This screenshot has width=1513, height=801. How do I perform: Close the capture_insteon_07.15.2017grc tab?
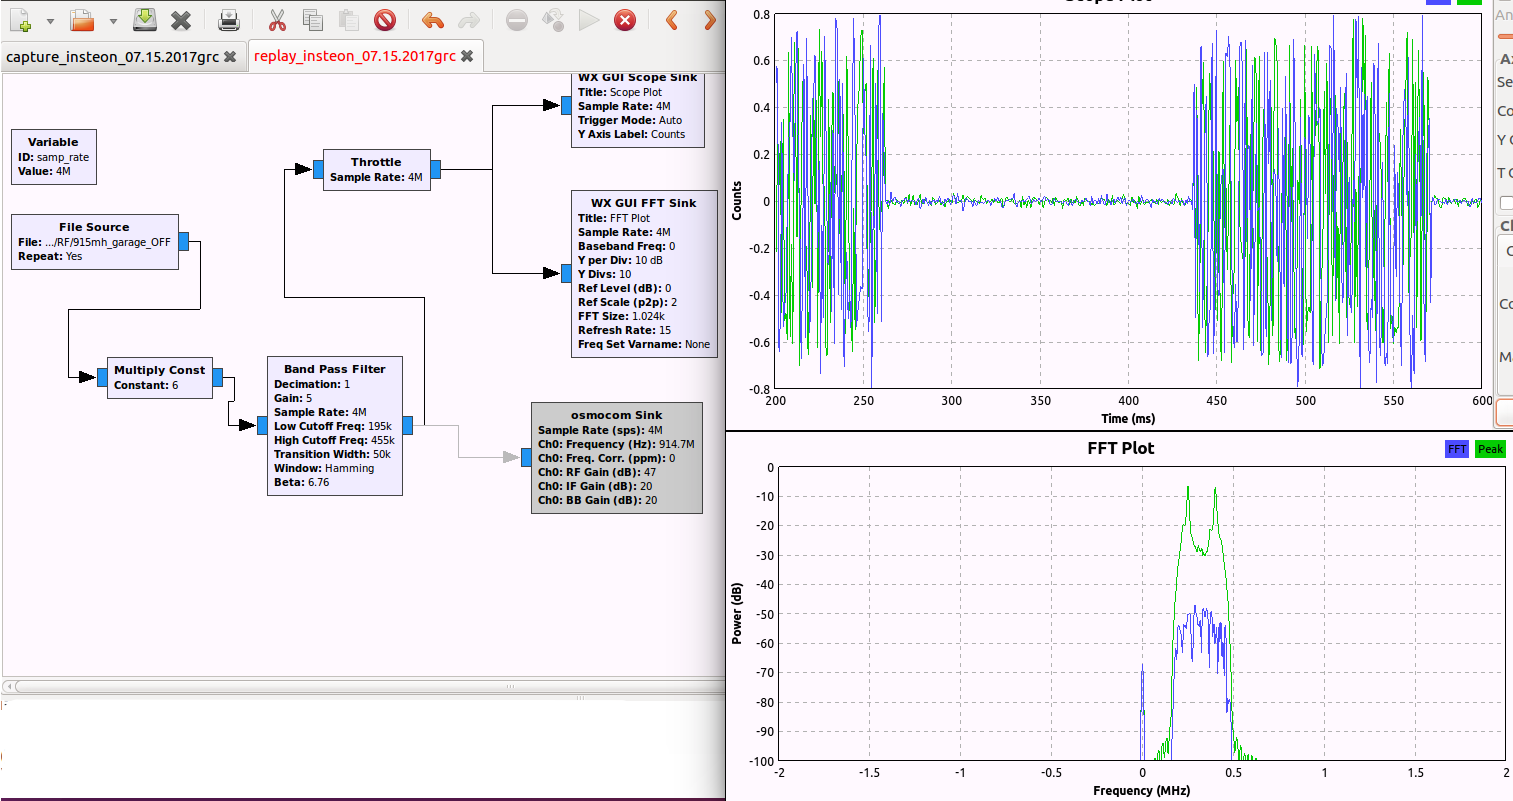coord(230,57)
